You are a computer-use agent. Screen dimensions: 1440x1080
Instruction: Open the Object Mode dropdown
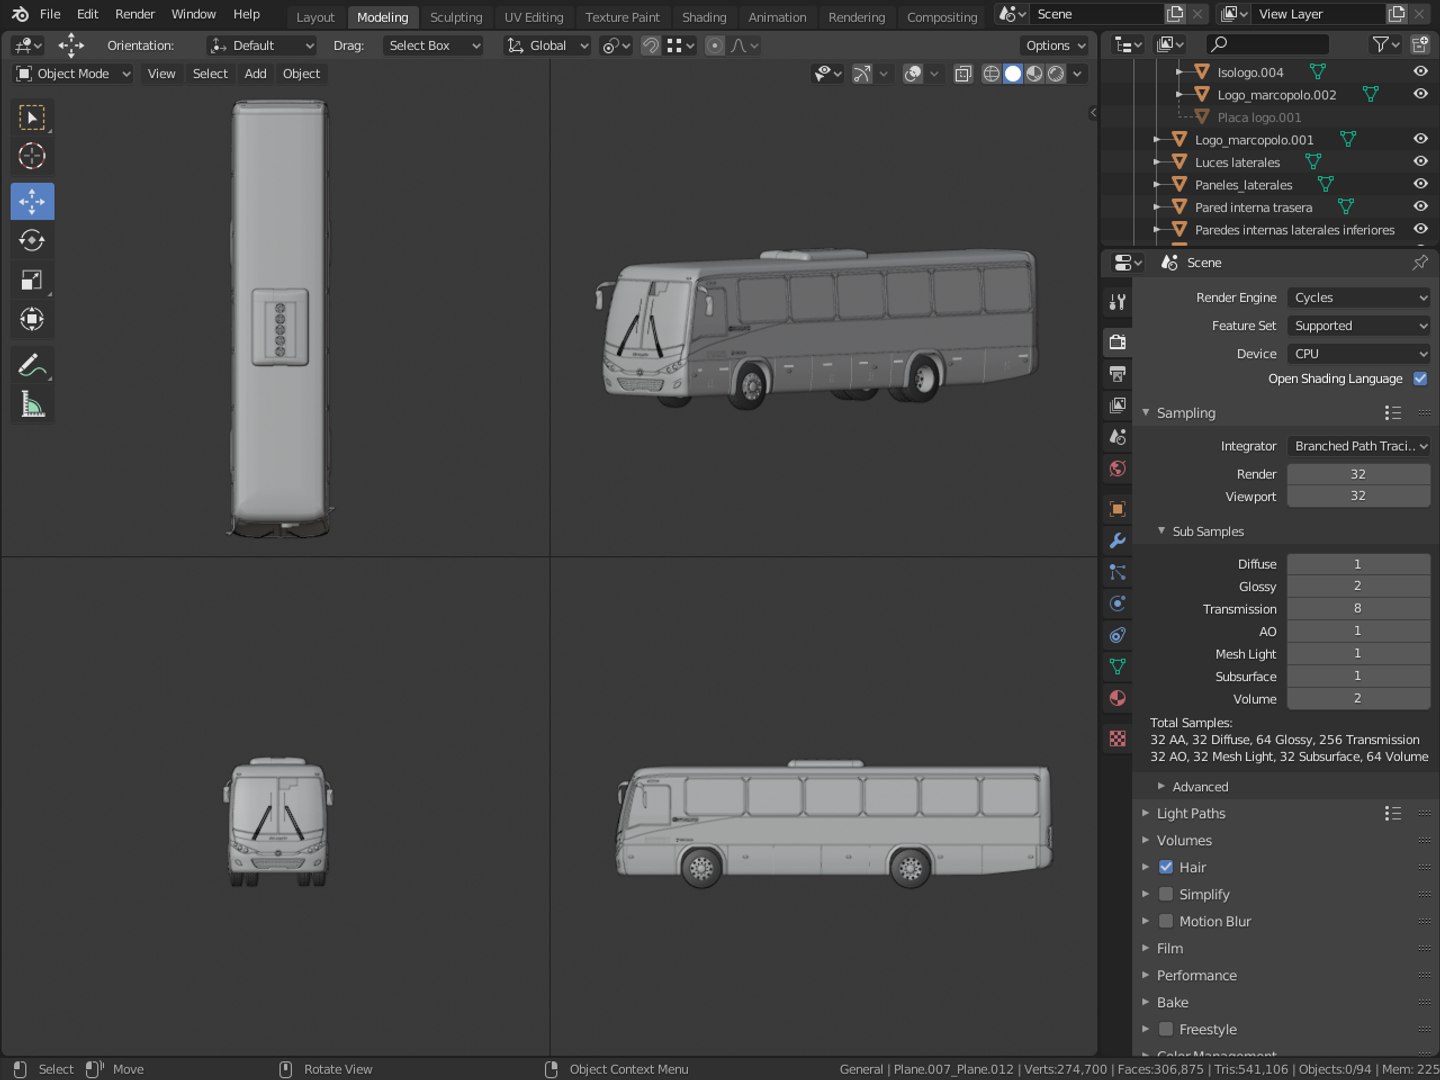click(74, 74)
